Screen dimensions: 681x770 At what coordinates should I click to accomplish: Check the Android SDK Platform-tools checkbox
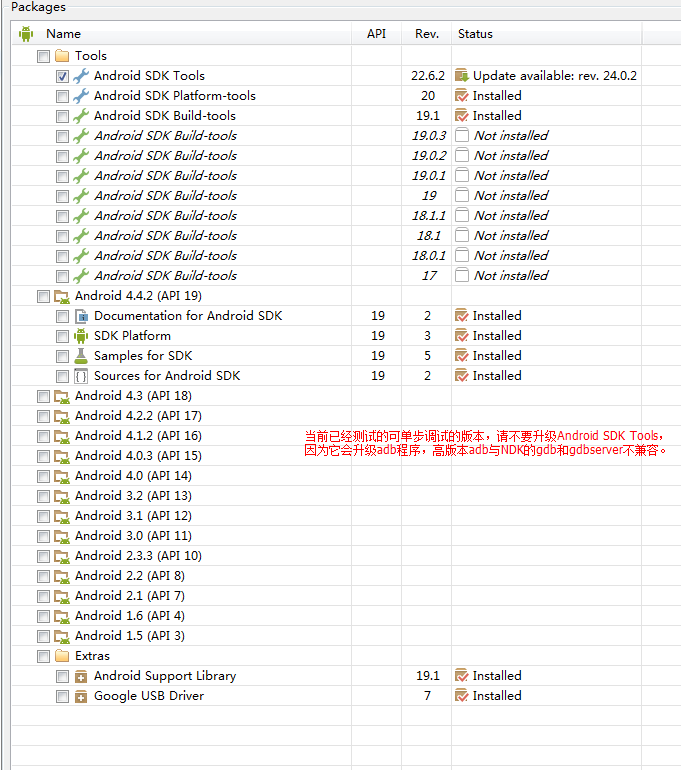pyautogui.click(x=62, y=96)
